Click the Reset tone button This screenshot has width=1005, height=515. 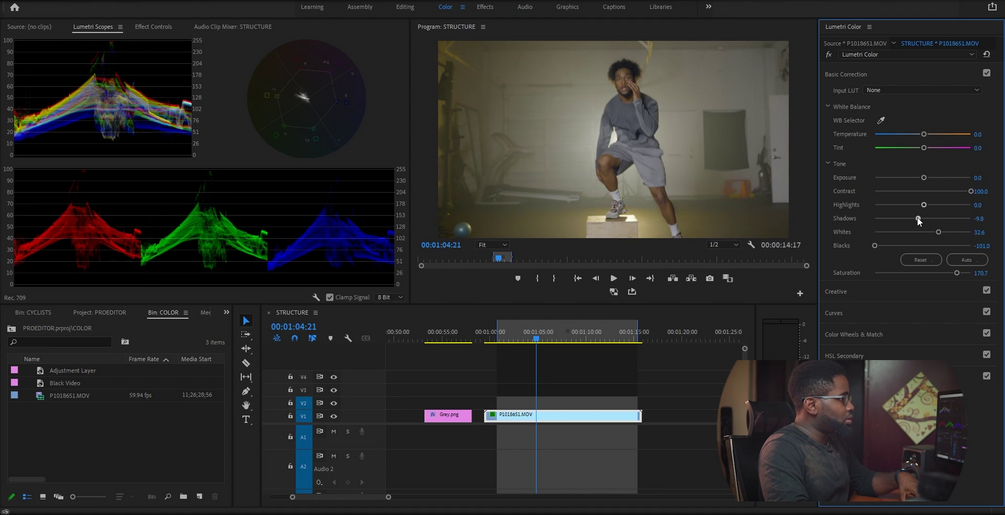click(920, 259)
